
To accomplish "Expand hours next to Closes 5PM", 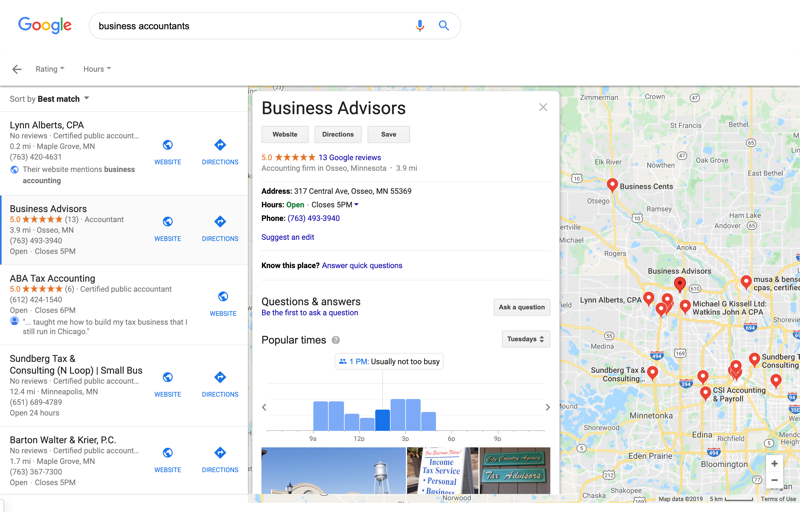I will [357, 204].
